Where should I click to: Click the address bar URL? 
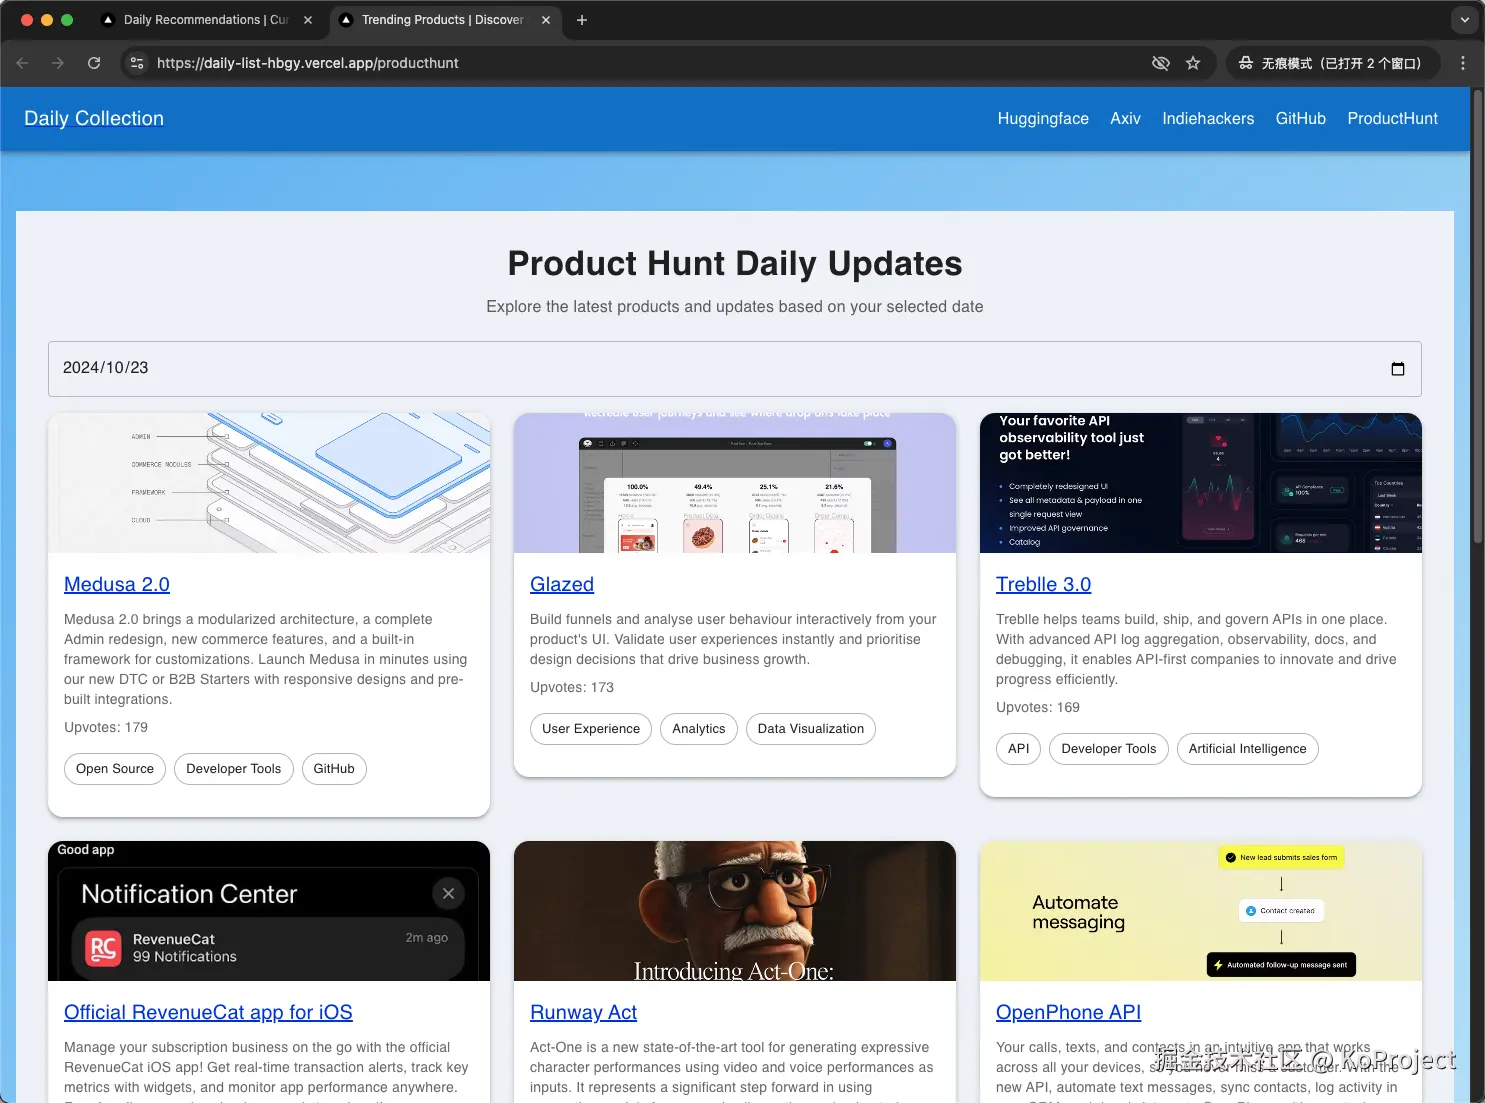tap(308, 63)
